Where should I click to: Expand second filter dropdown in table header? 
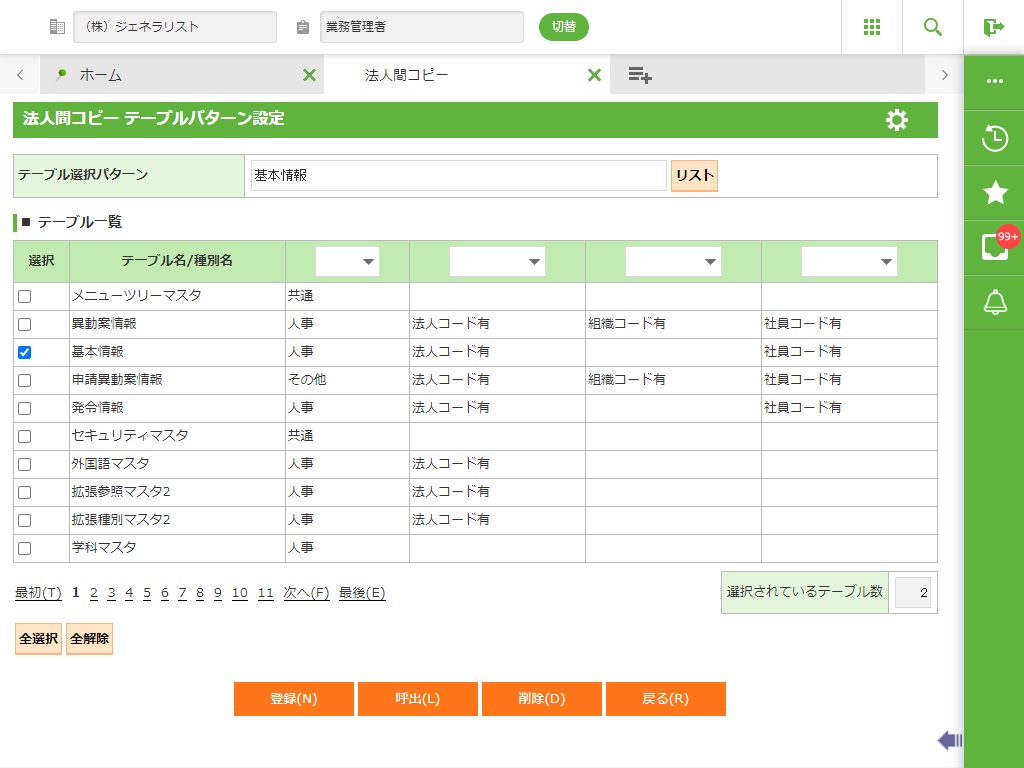(497, 262)
